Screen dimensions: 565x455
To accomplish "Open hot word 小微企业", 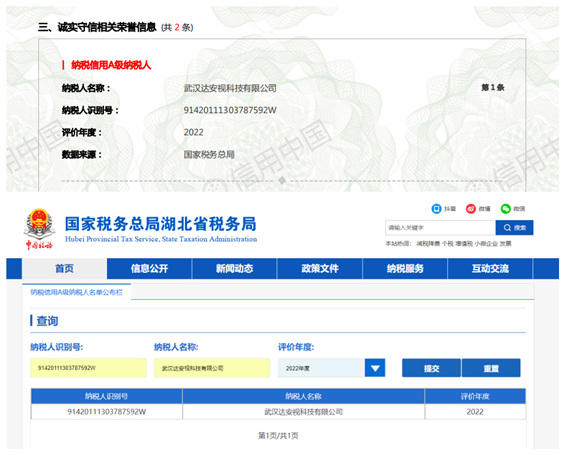I will coord(486,244).
